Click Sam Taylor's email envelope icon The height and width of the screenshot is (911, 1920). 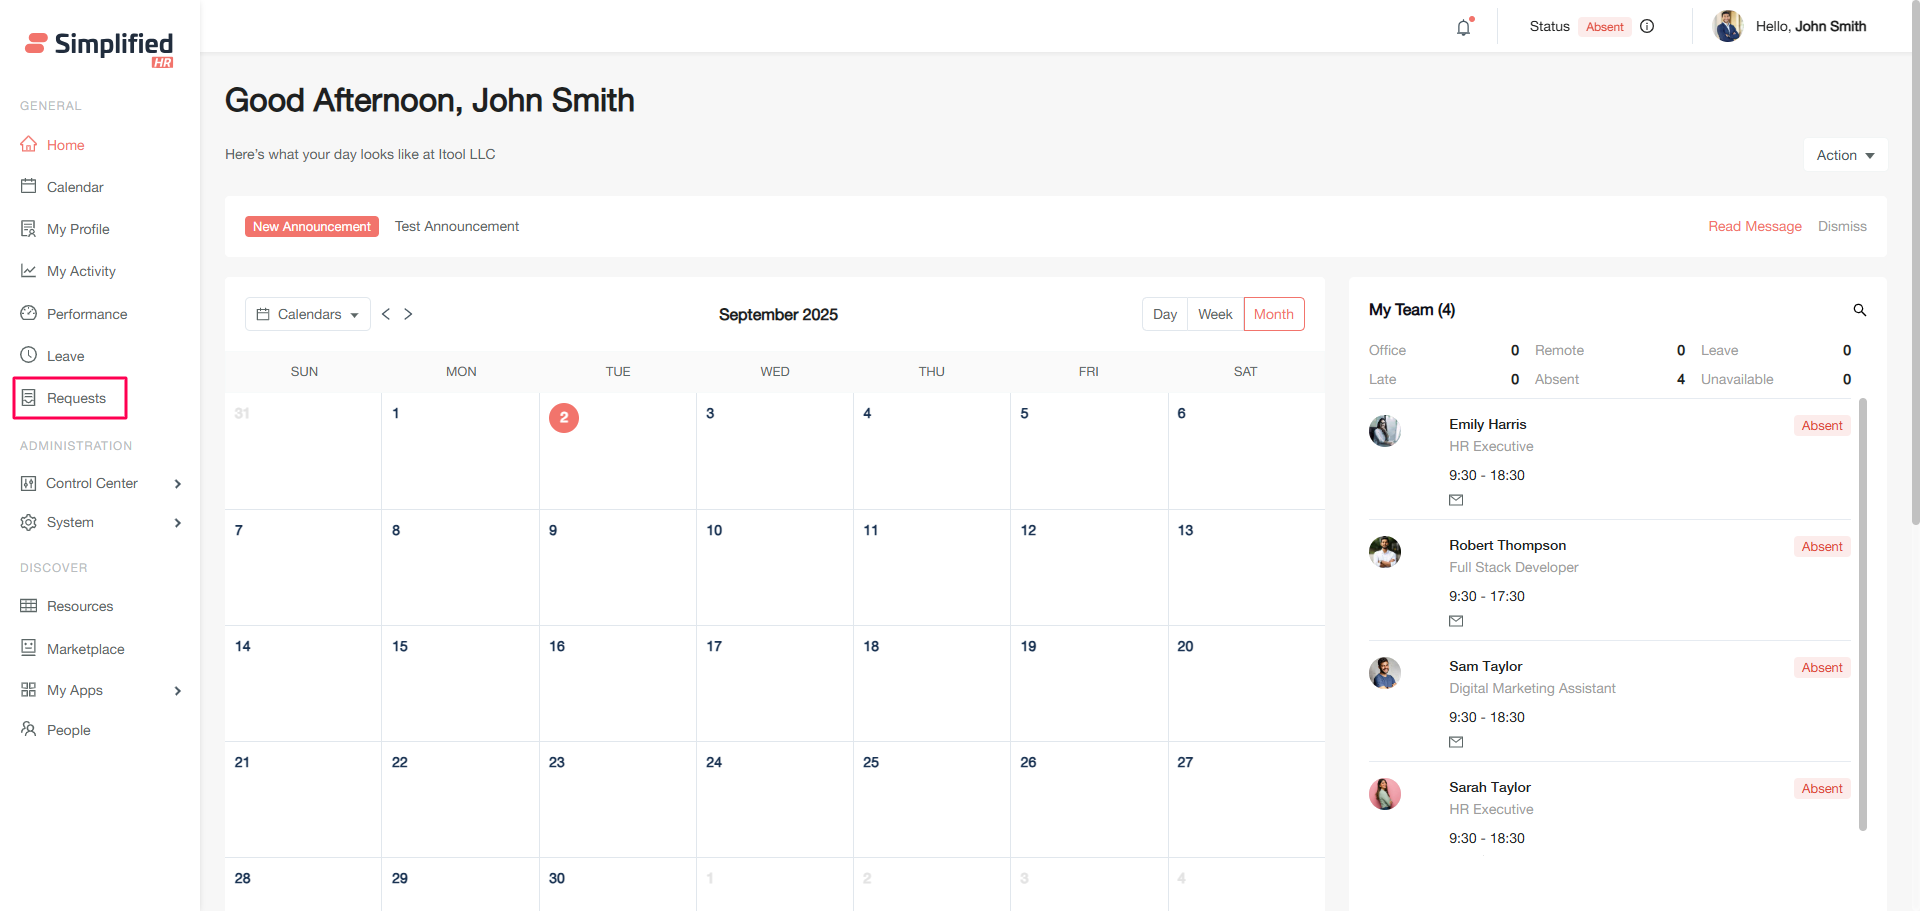(1456, 742)
